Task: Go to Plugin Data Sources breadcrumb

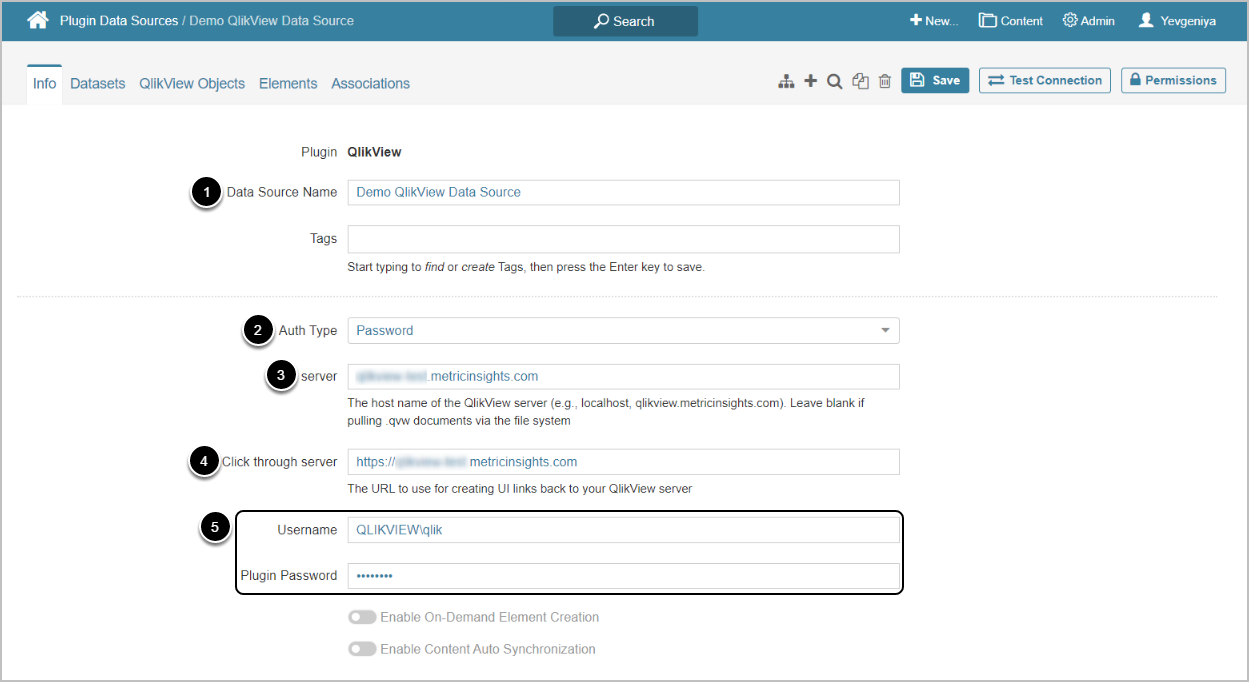Action: coord(119,20)
